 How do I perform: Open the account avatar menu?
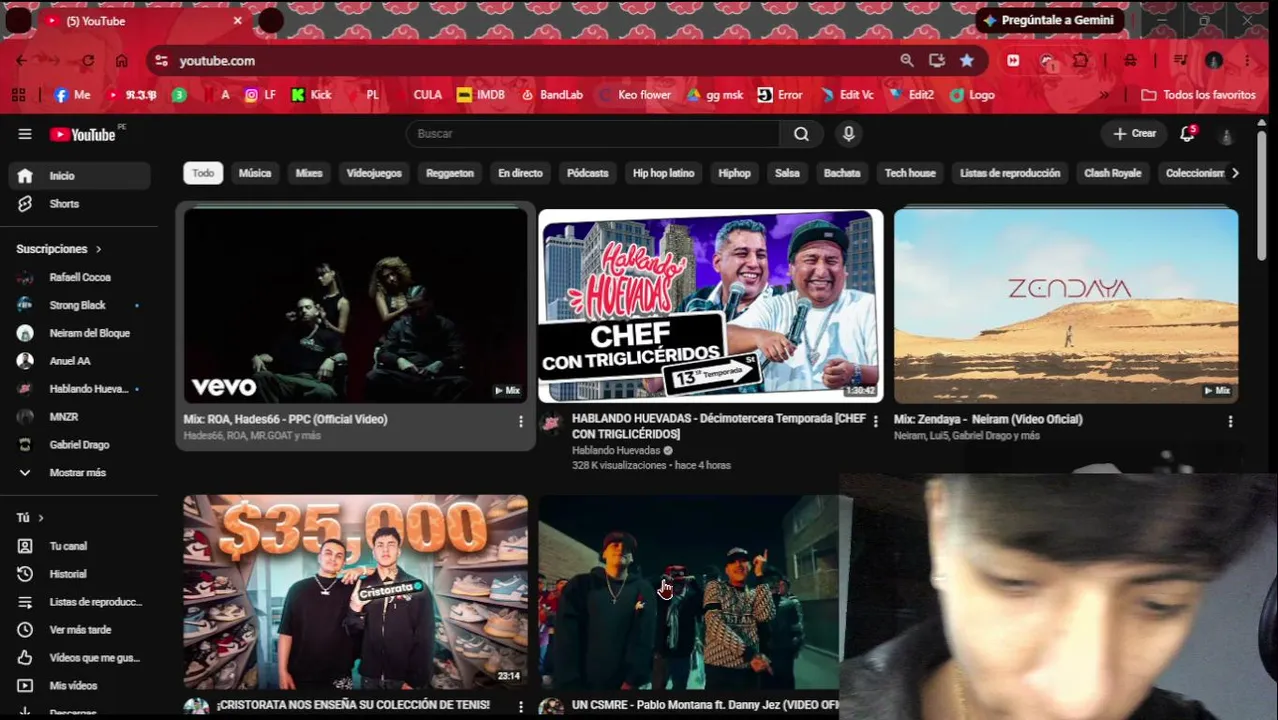(1226, 134)
